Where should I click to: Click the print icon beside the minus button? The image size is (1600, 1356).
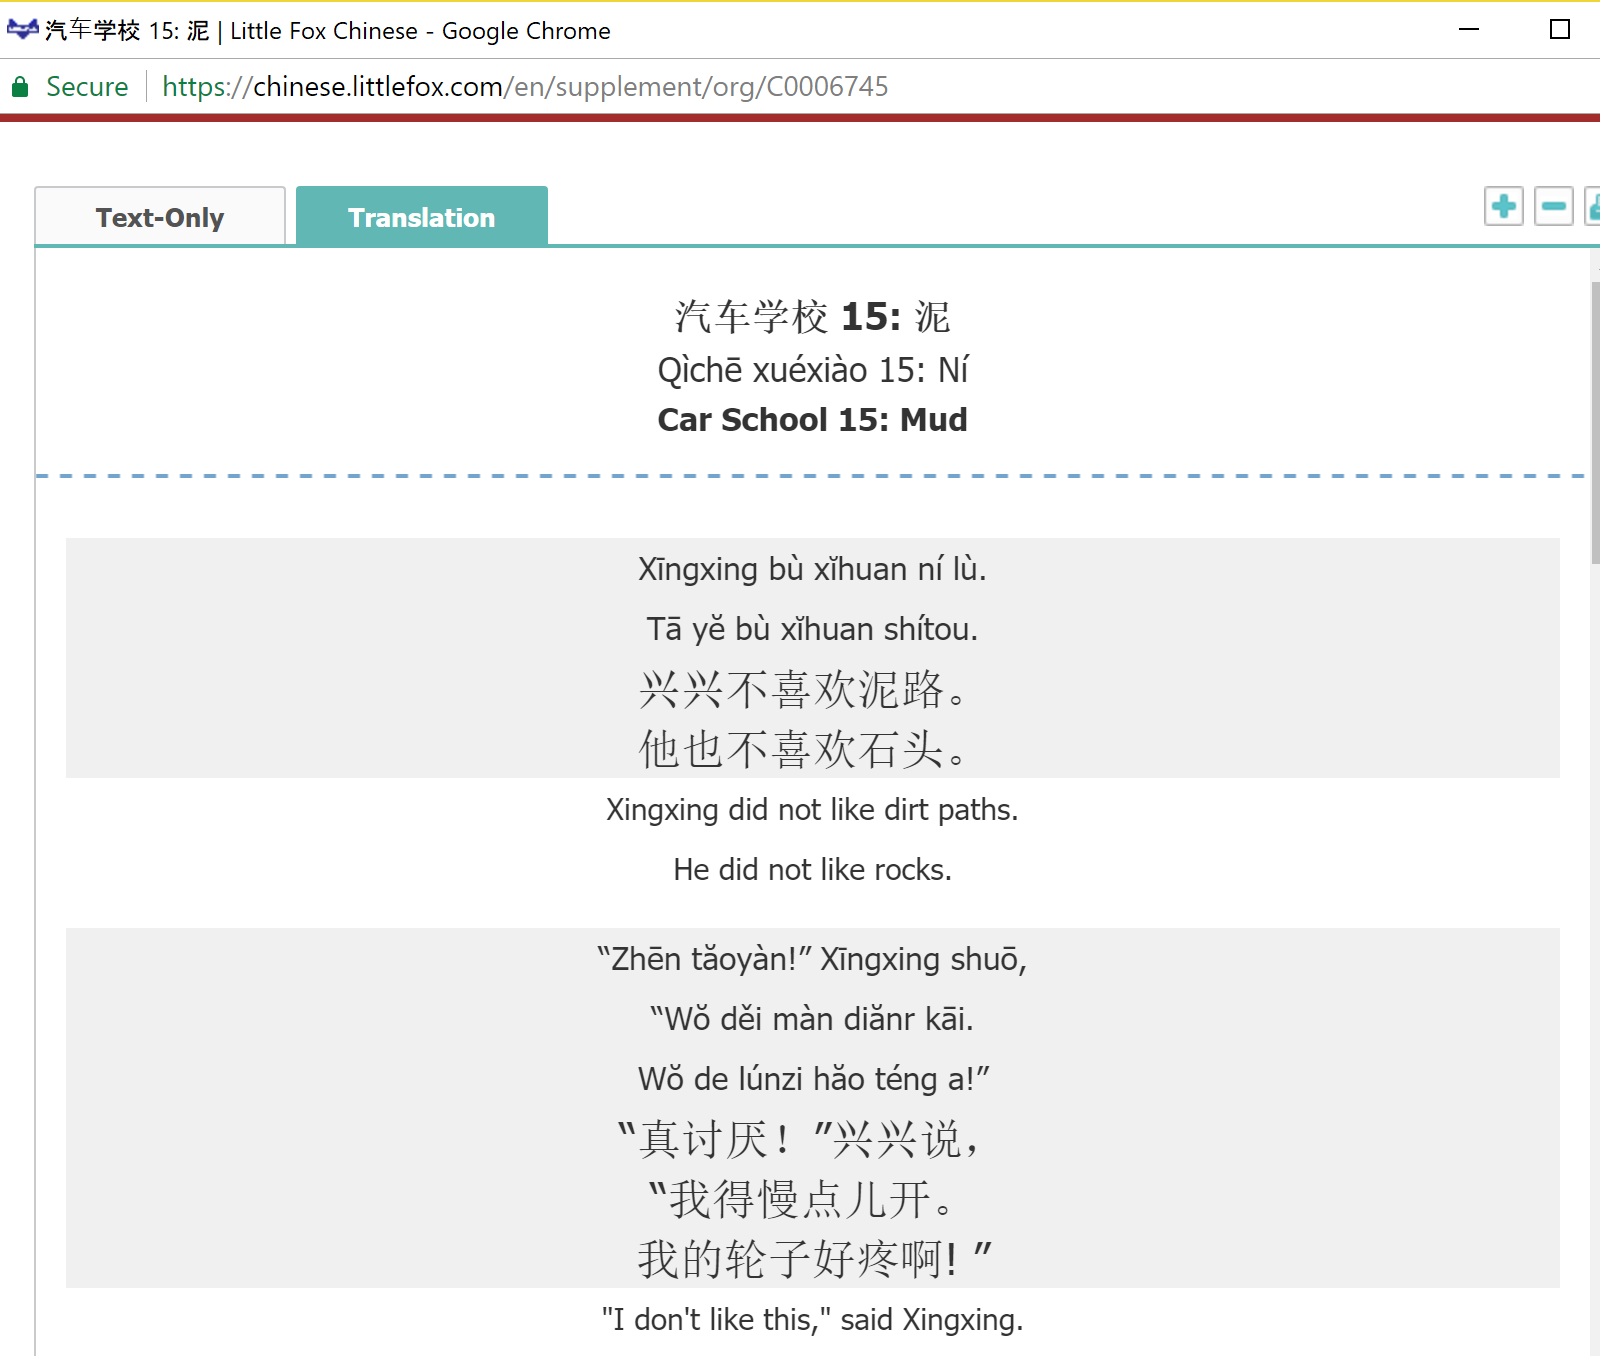pos(1593,207)
